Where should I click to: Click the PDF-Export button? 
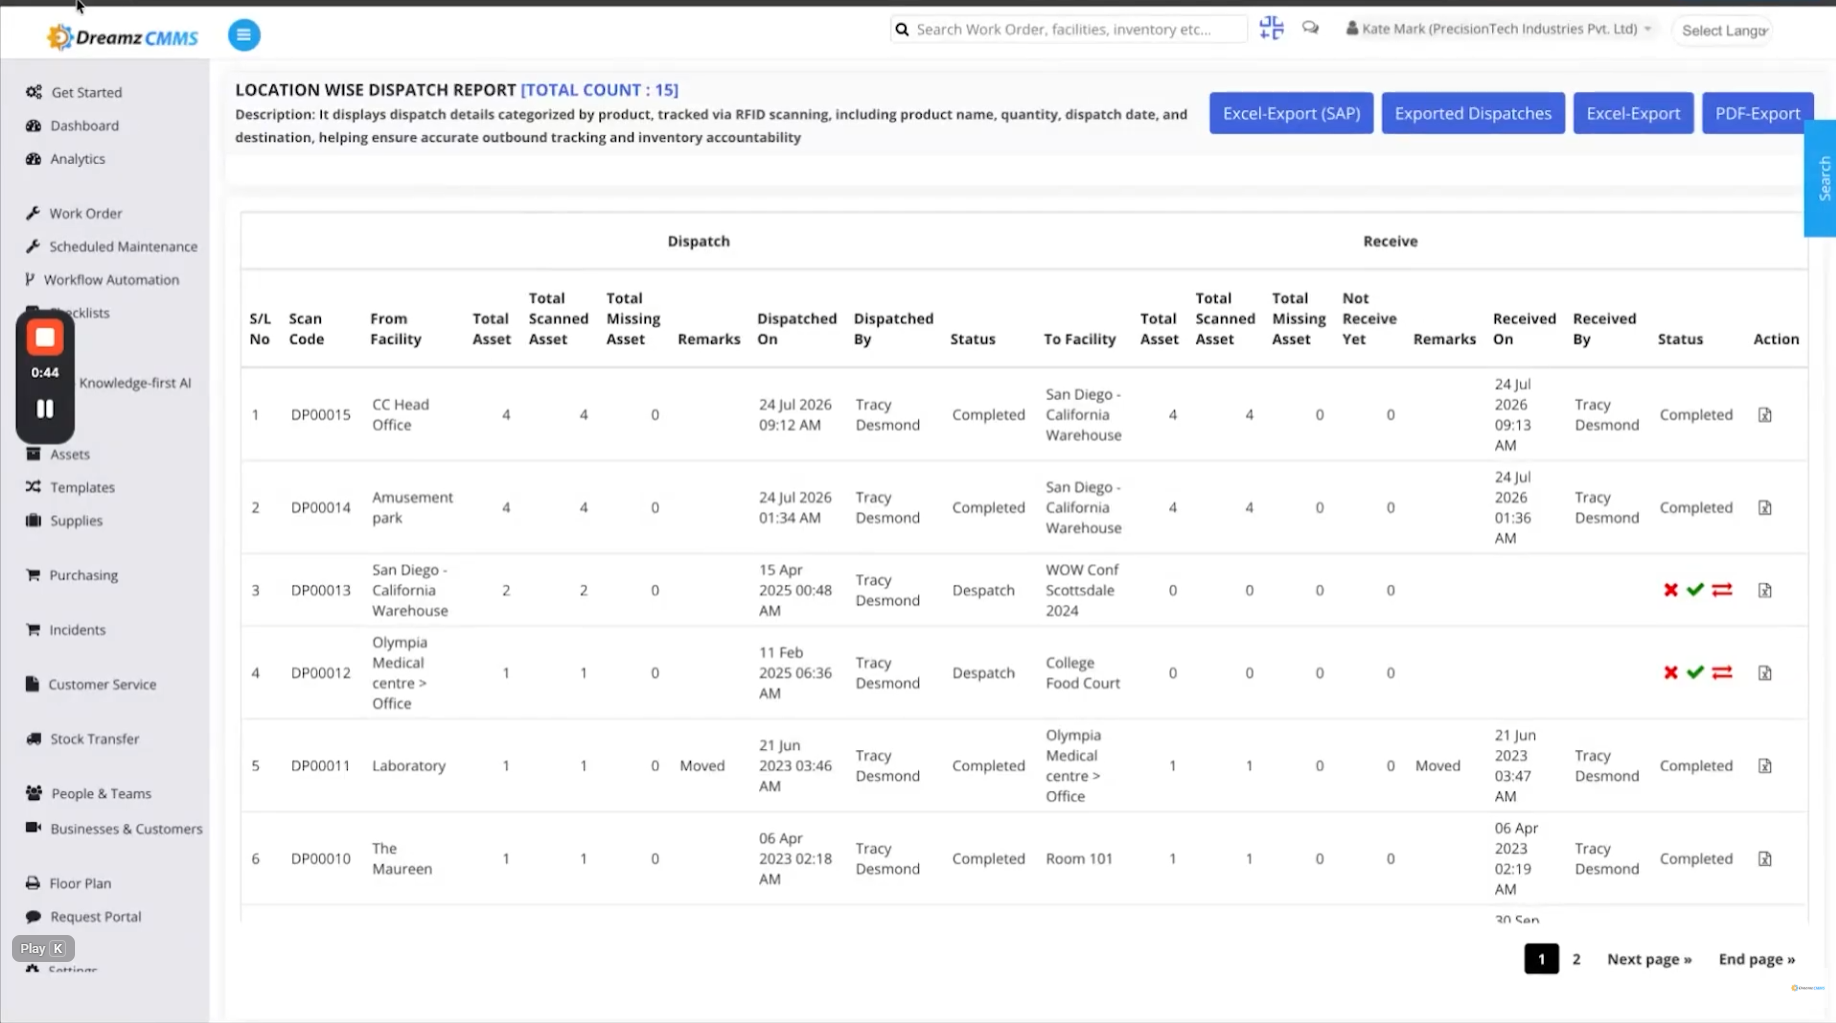[1757, 113]
